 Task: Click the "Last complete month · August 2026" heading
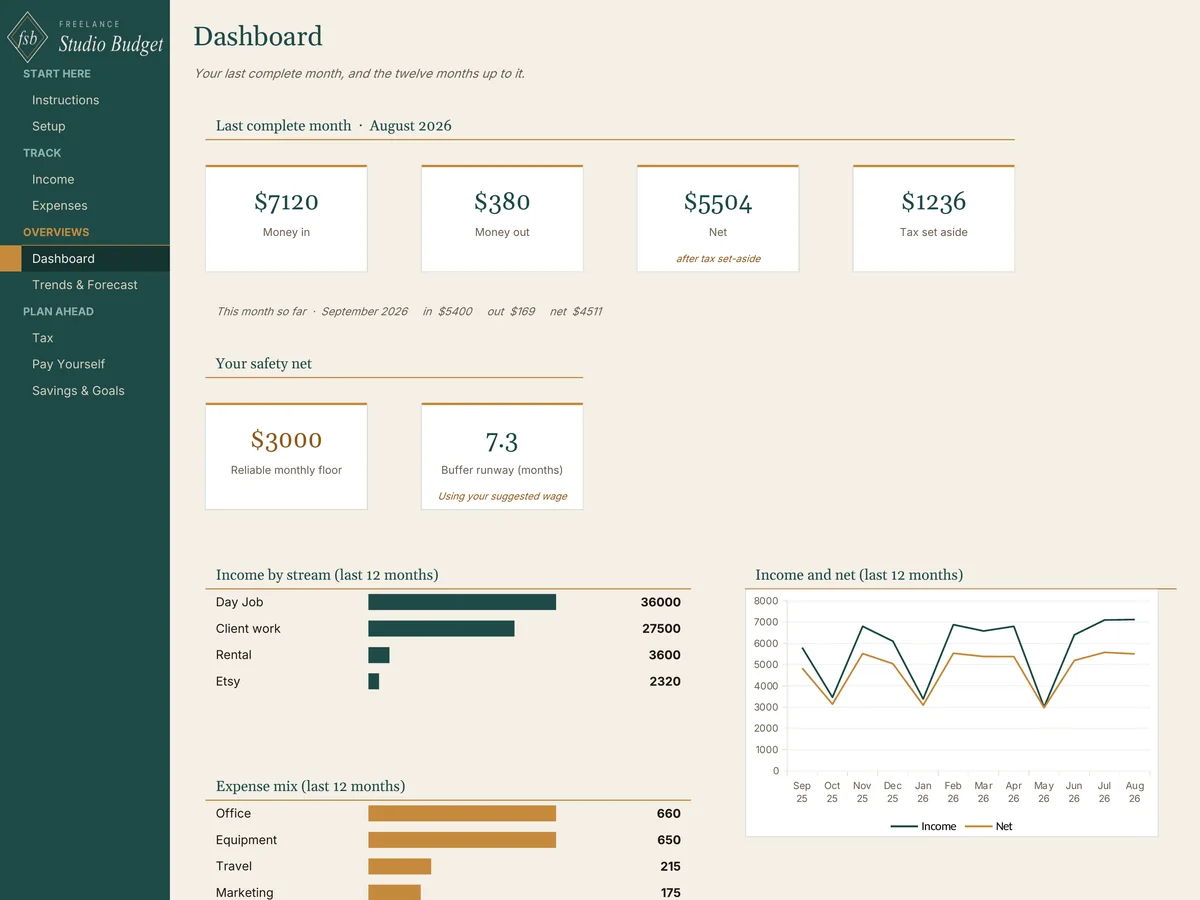point(334,126)
